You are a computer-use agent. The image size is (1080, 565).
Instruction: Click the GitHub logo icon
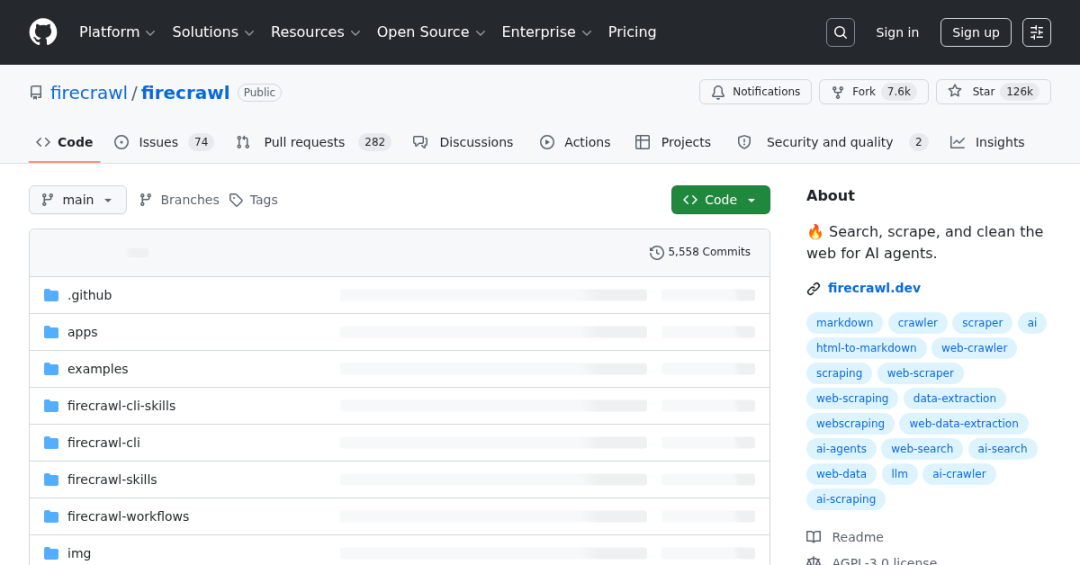pyautogui.click(x=43, y=32)
